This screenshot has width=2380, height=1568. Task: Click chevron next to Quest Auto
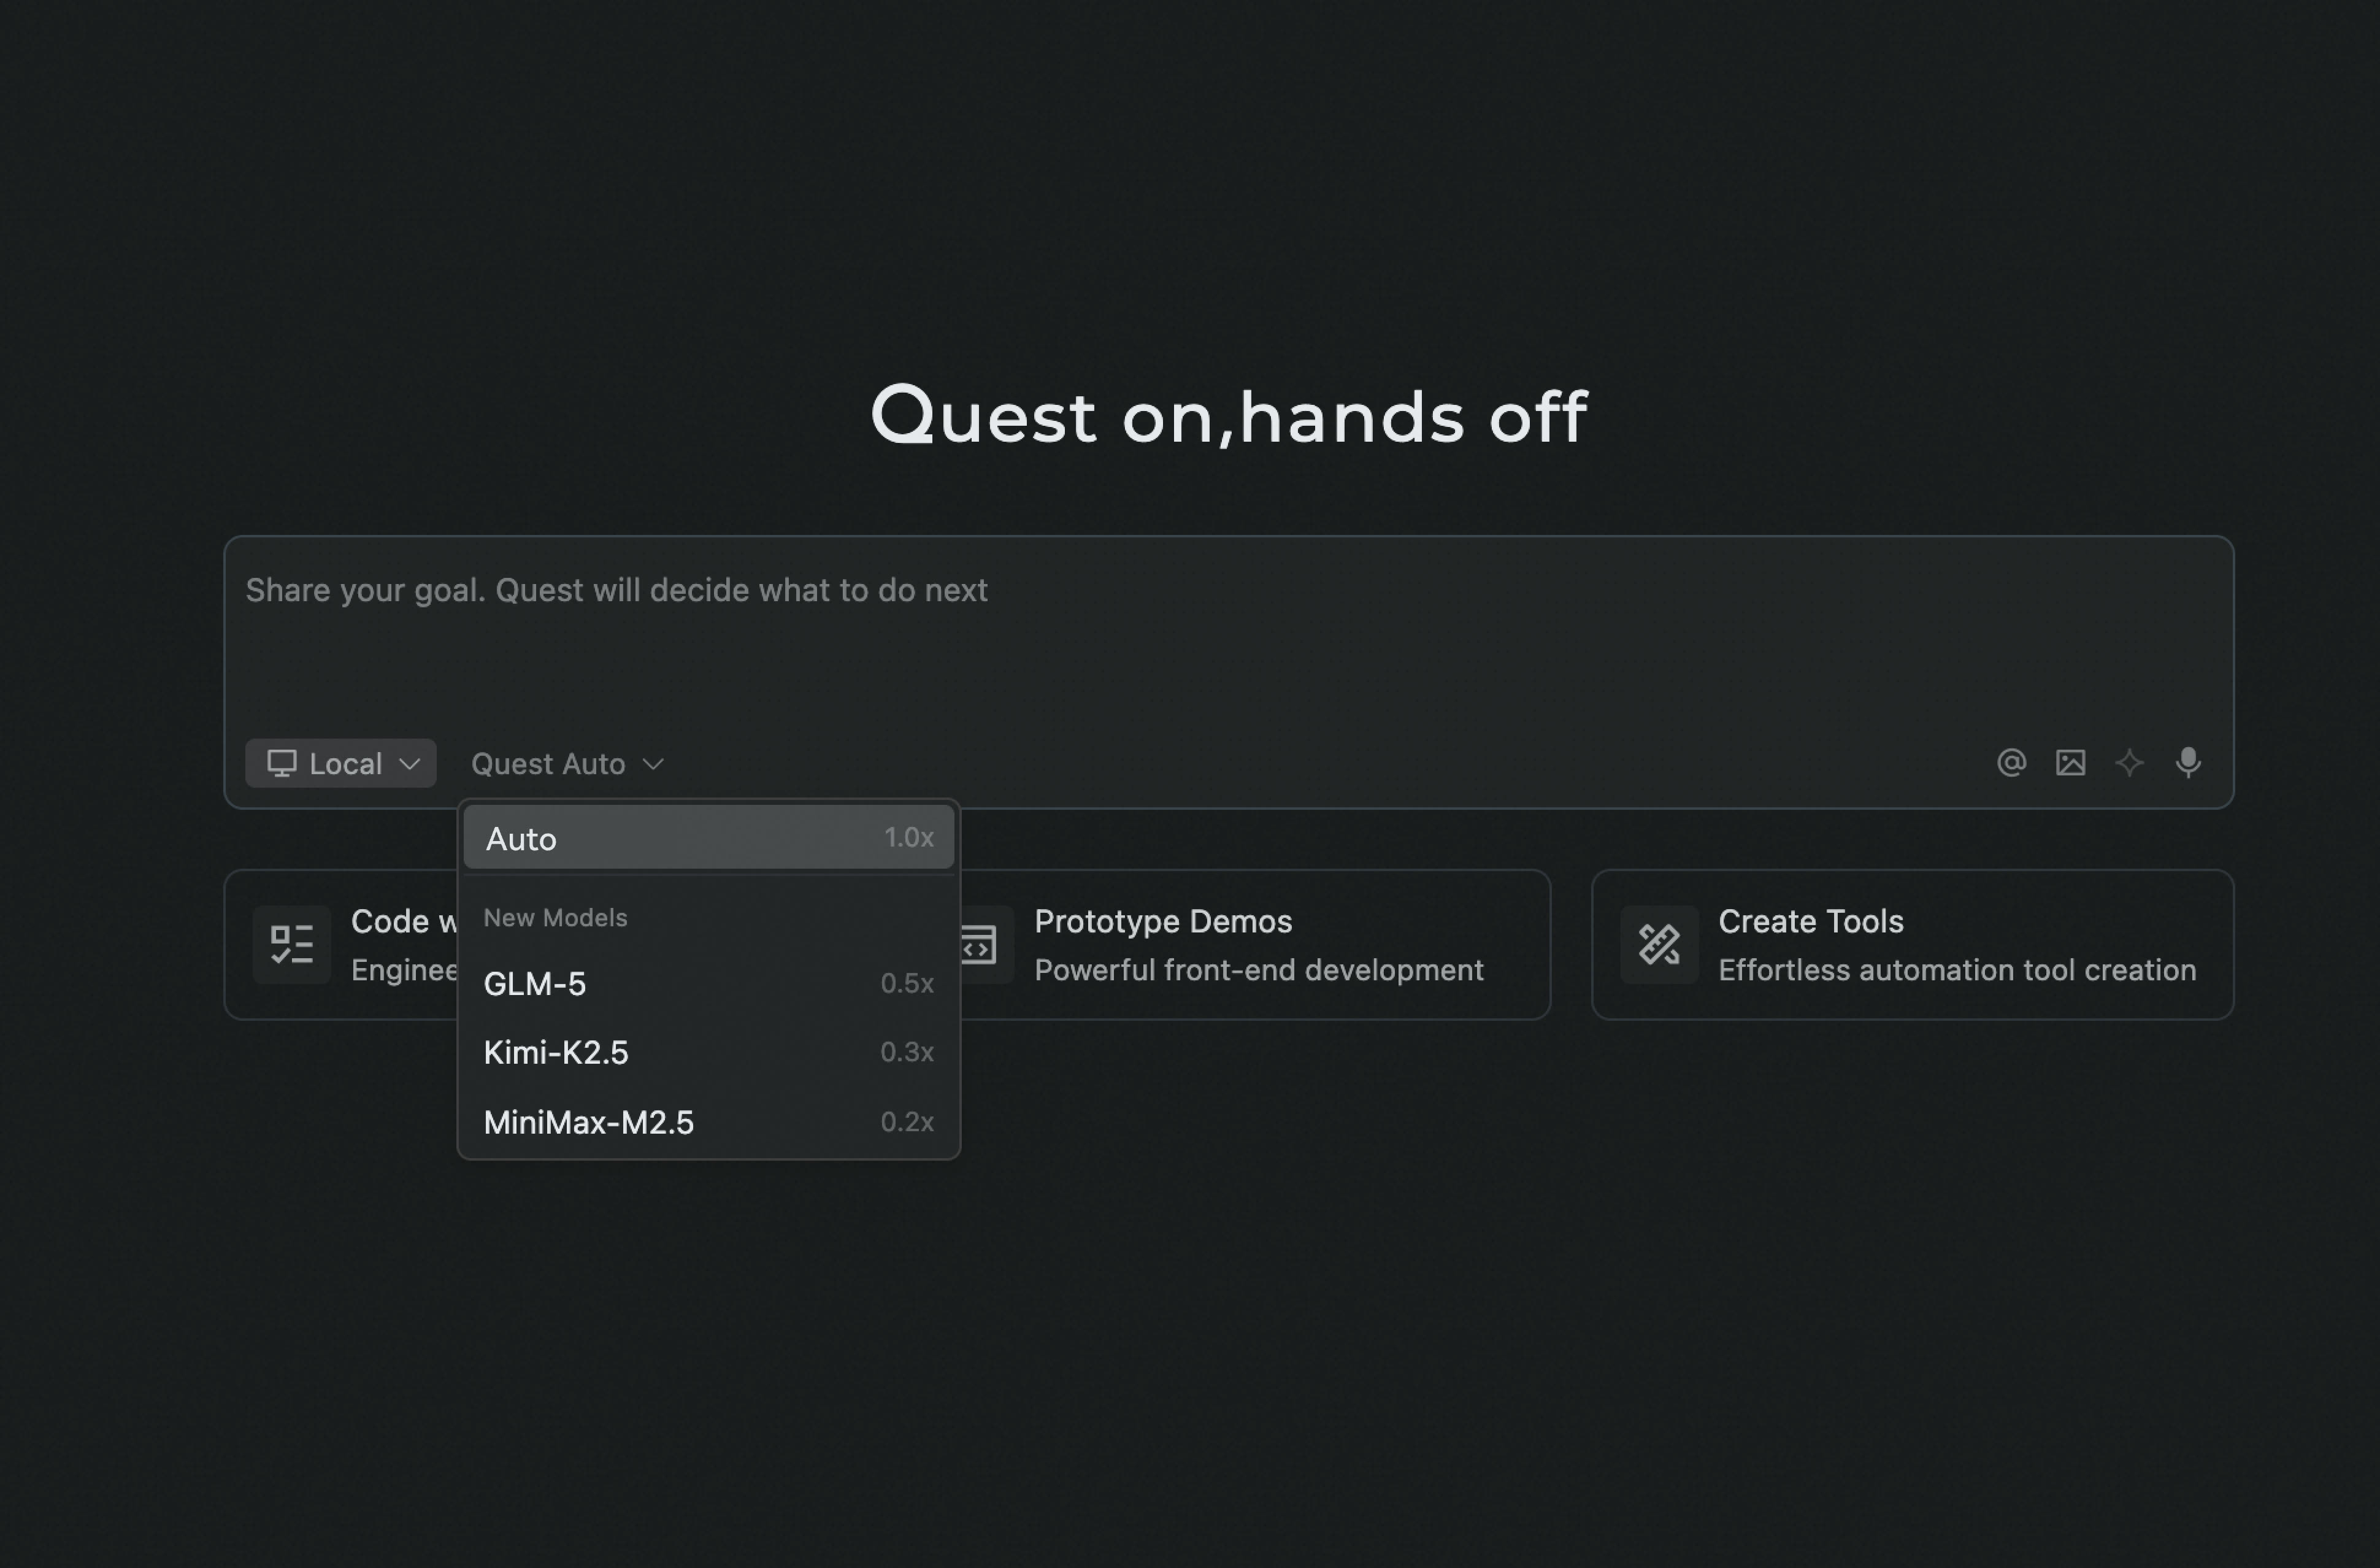pos(653,764)
